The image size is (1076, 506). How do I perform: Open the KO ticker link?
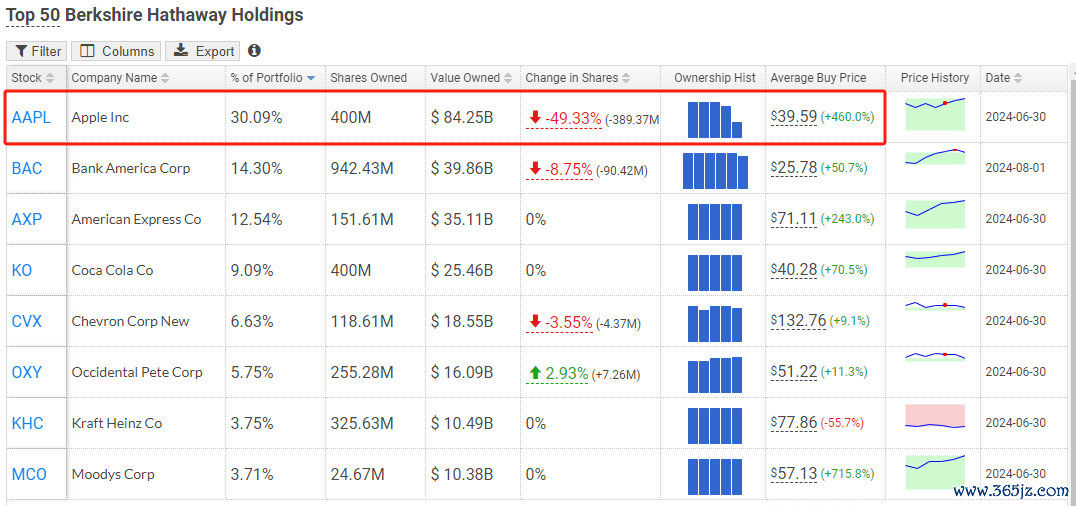point(22,271)
